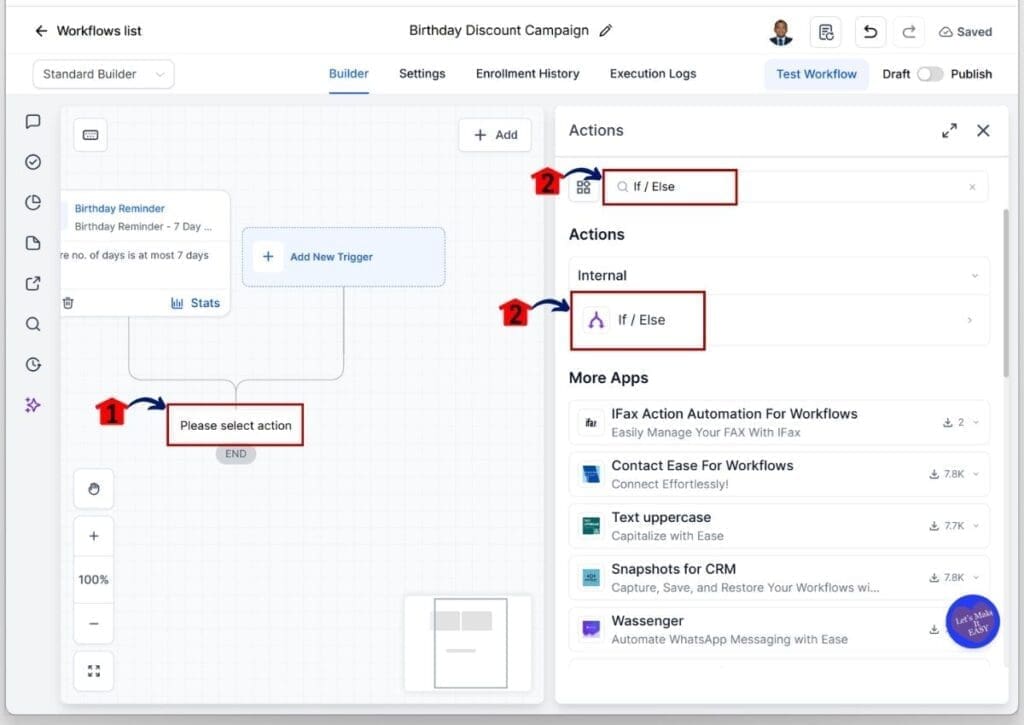Open the Execution Logs tab
The width and height of the screenshot is (1024, 725).
[x=653, y=74]
